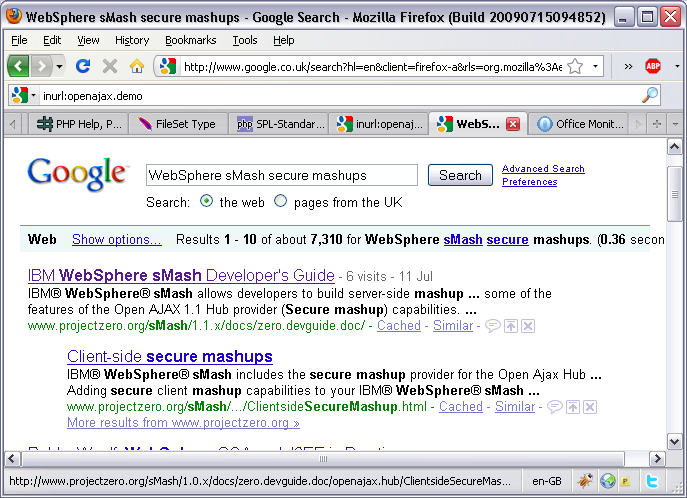Open the View menu
The width and height of the screenshot is (687, 498).
[x=88, y=40]
